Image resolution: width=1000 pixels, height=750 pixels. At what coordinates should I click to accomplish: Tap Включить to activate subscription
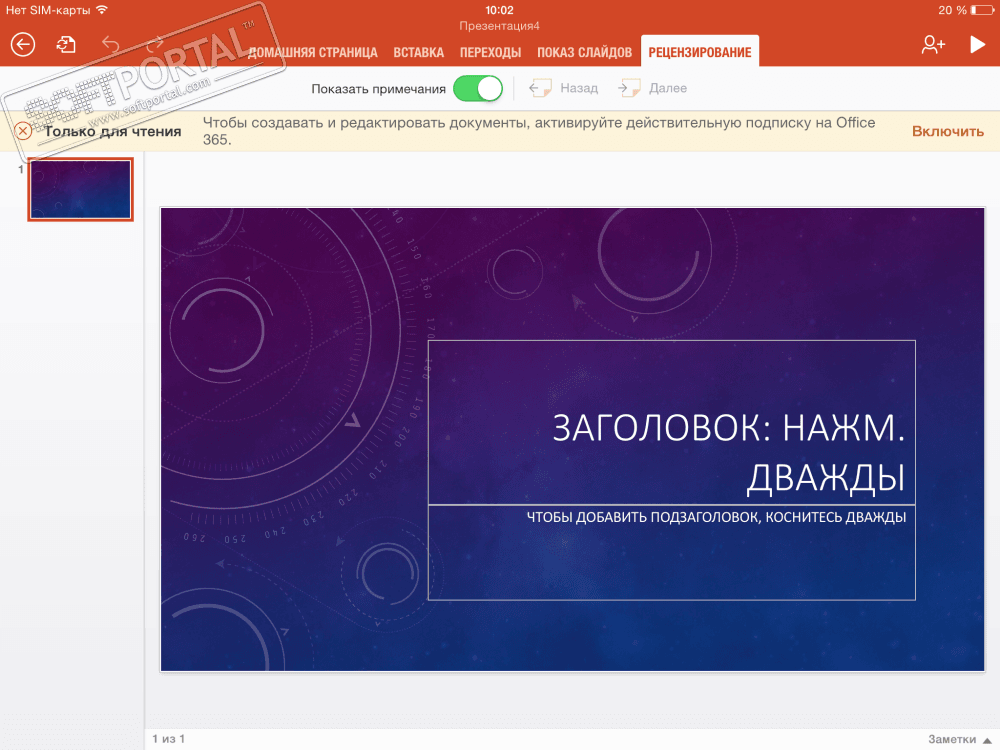(948, 131)
